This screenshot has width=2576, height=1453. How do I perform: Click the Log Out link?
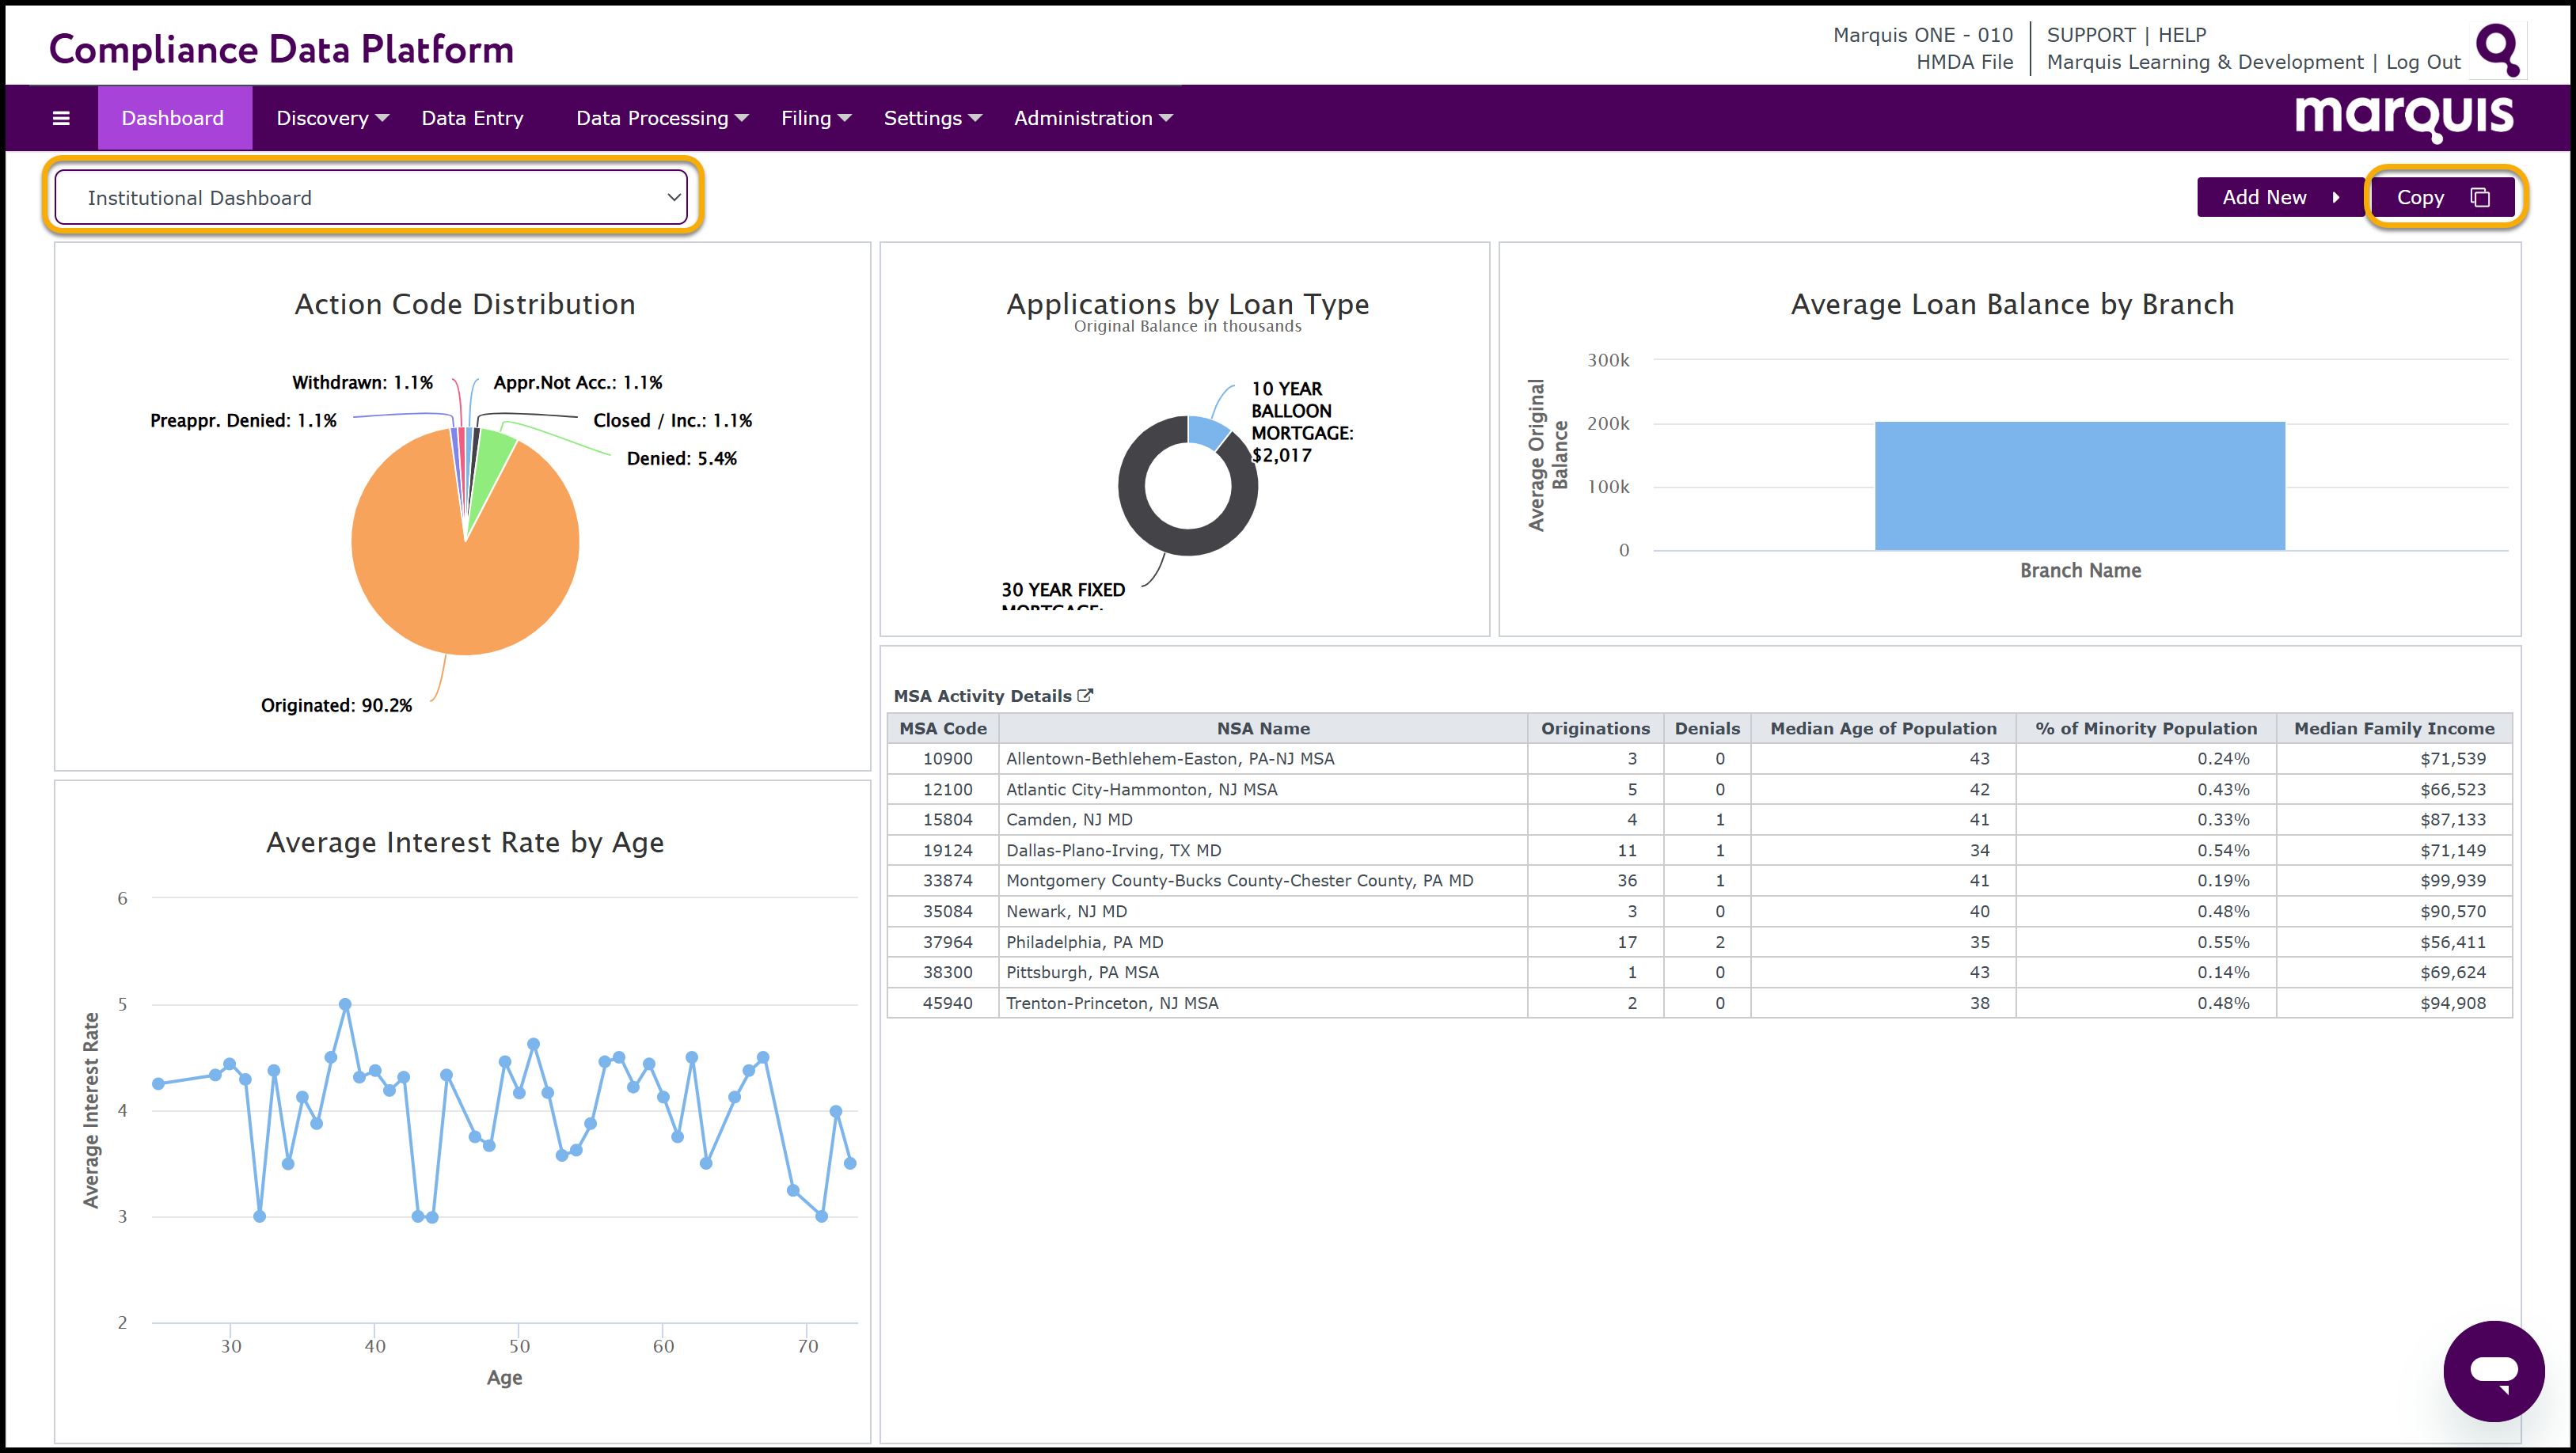(x=2422, y=62)
